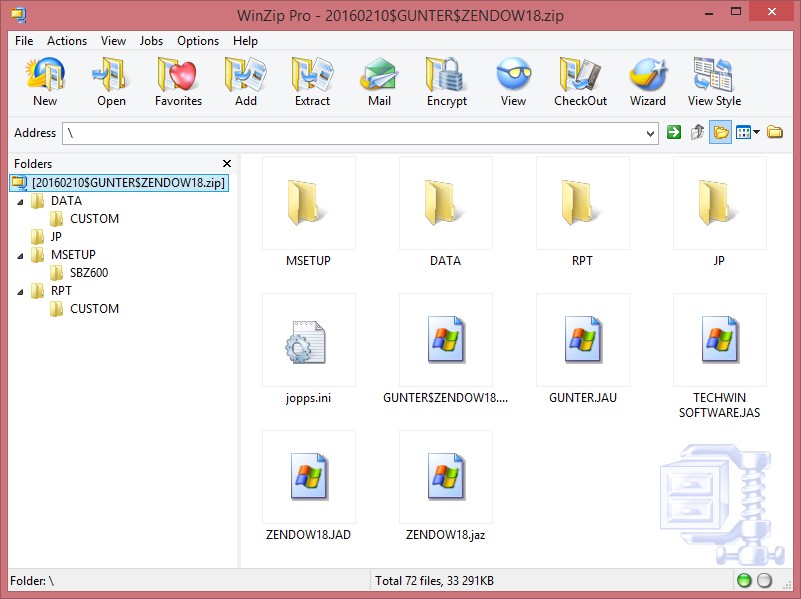
Task: Open the views dropdown next to address bar
Action: [x=748, y=133]
